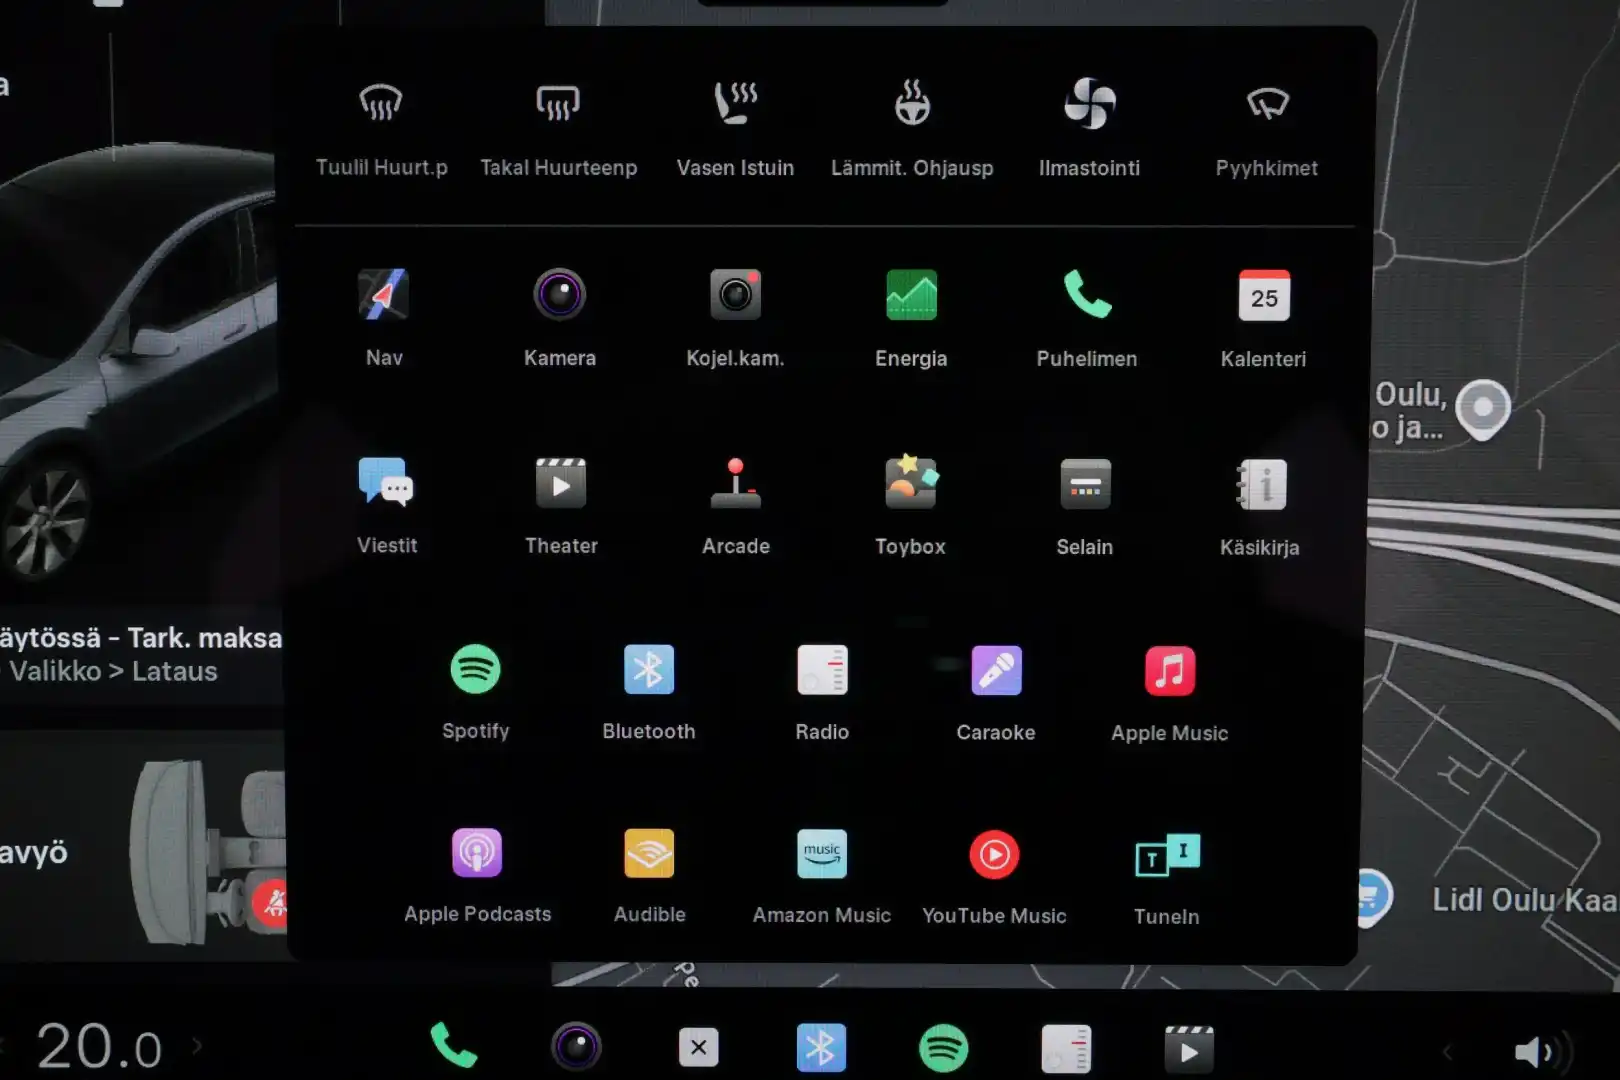
Task: Close the launcher with the X button
Action: pyautogui.click(x=698, y=1047)
